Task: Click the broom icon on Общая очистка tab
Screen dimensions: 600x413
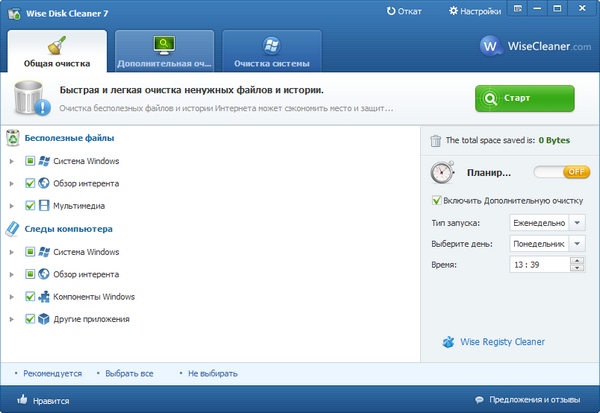Action: pyautogui.click(x=57, y=45)
